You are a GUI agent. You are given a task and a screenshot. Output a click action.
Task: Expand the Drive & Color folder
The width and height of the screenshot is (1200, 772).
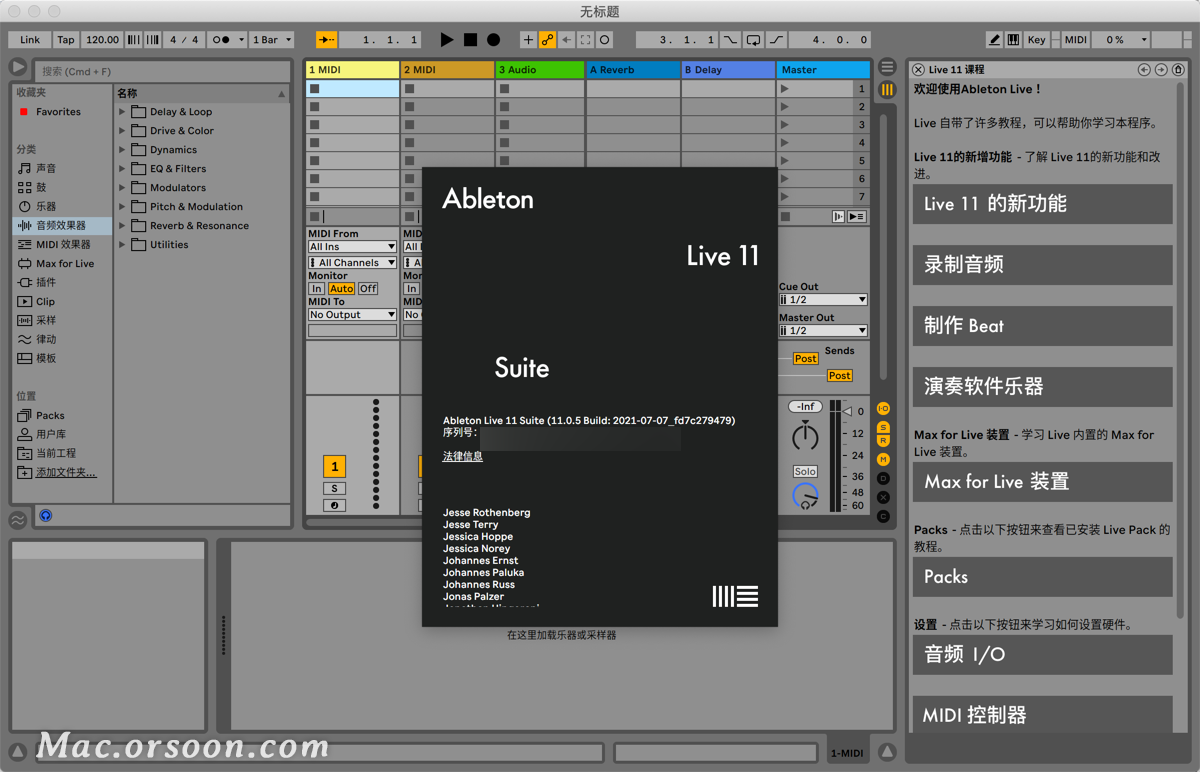[x=122, y=131]
